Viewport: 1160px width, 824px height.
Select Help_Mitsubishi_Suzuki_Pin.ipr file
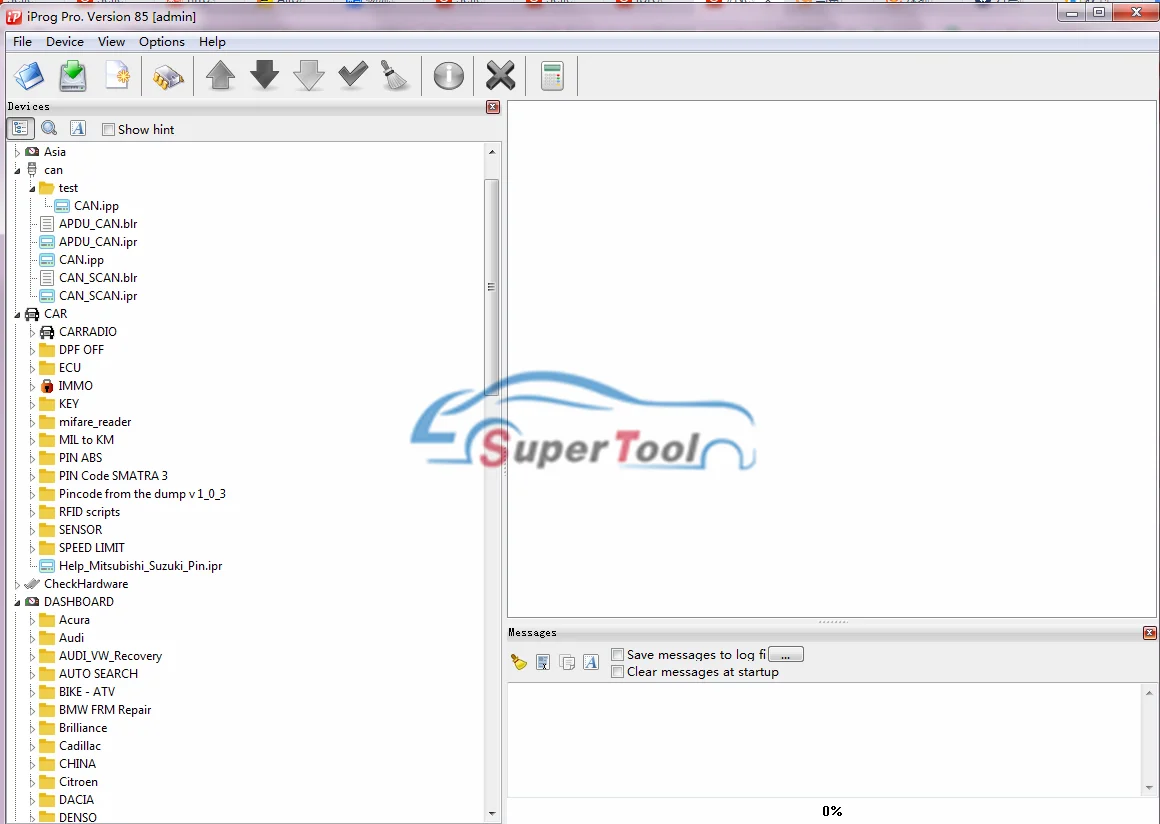pyautogui.click(x=141, y=566)
